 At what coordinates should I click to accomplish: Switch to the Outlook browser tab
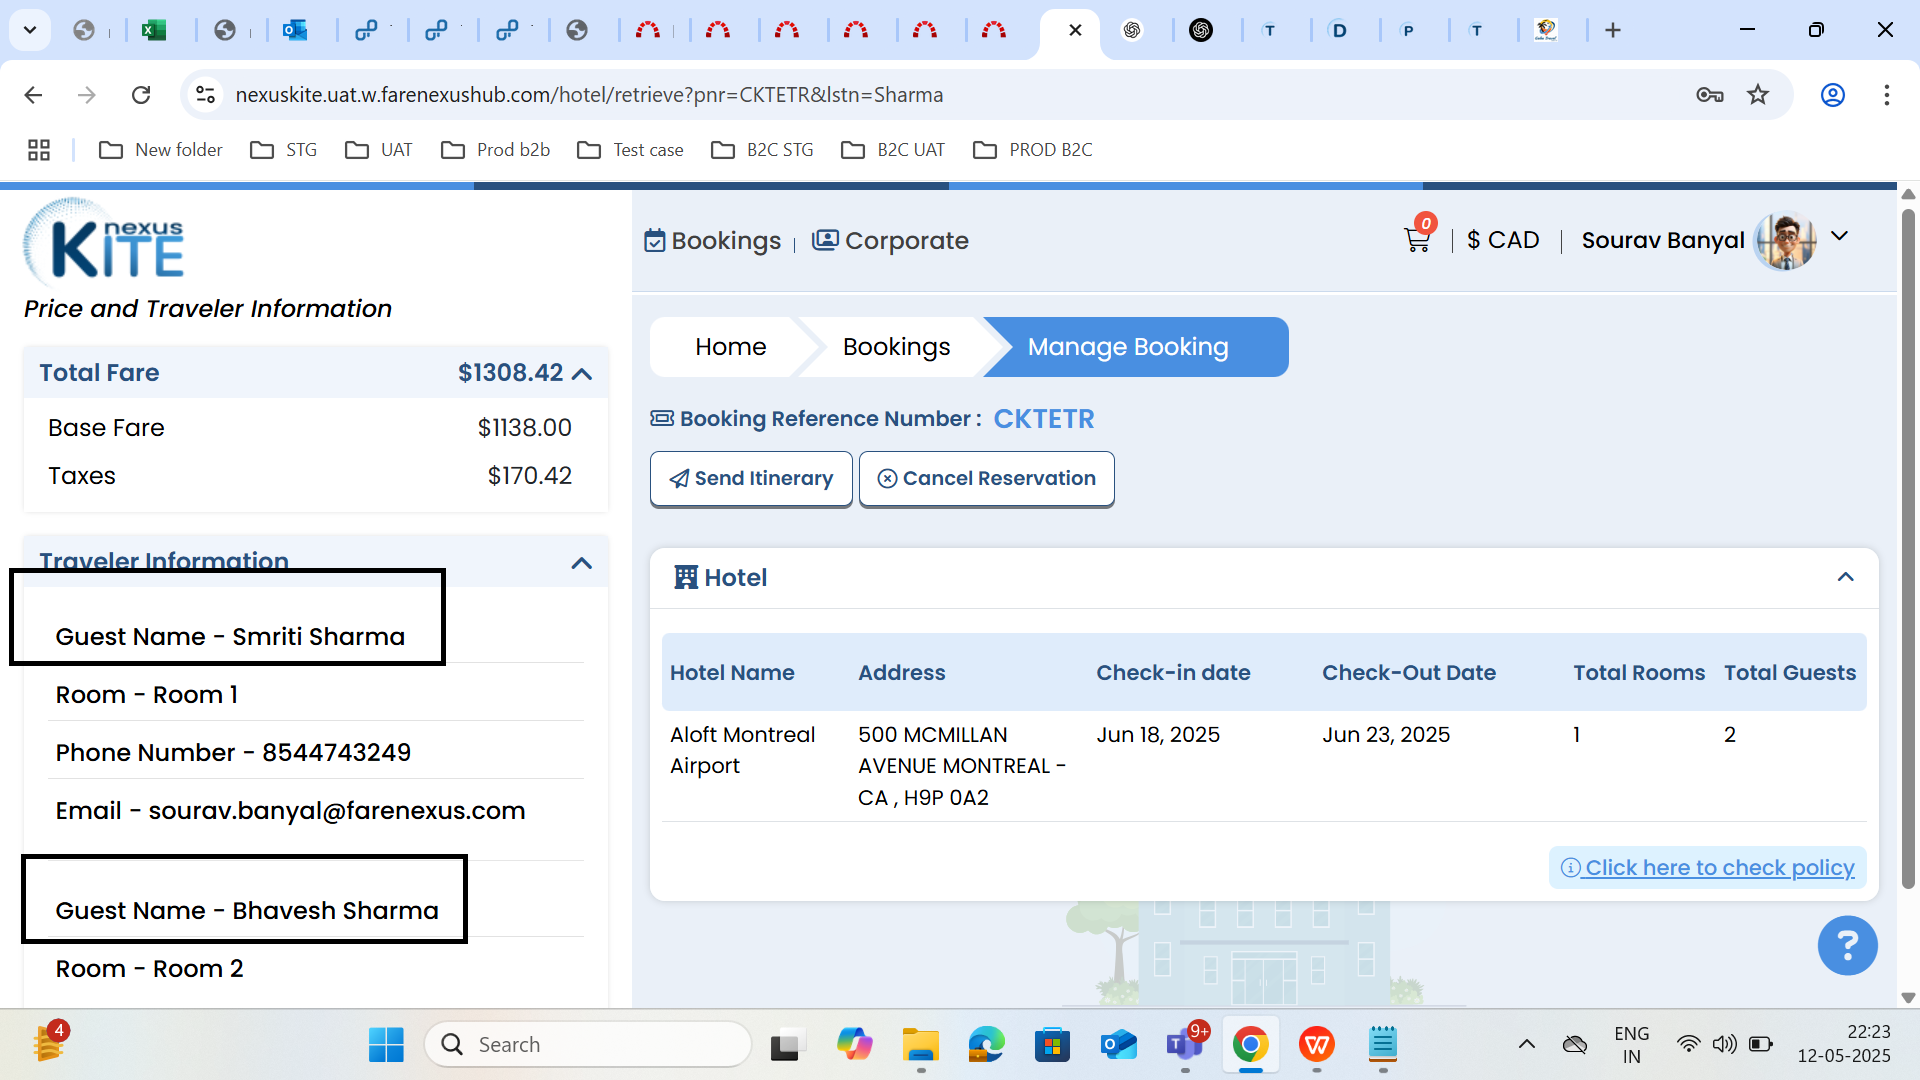click(x=294, y=30)
